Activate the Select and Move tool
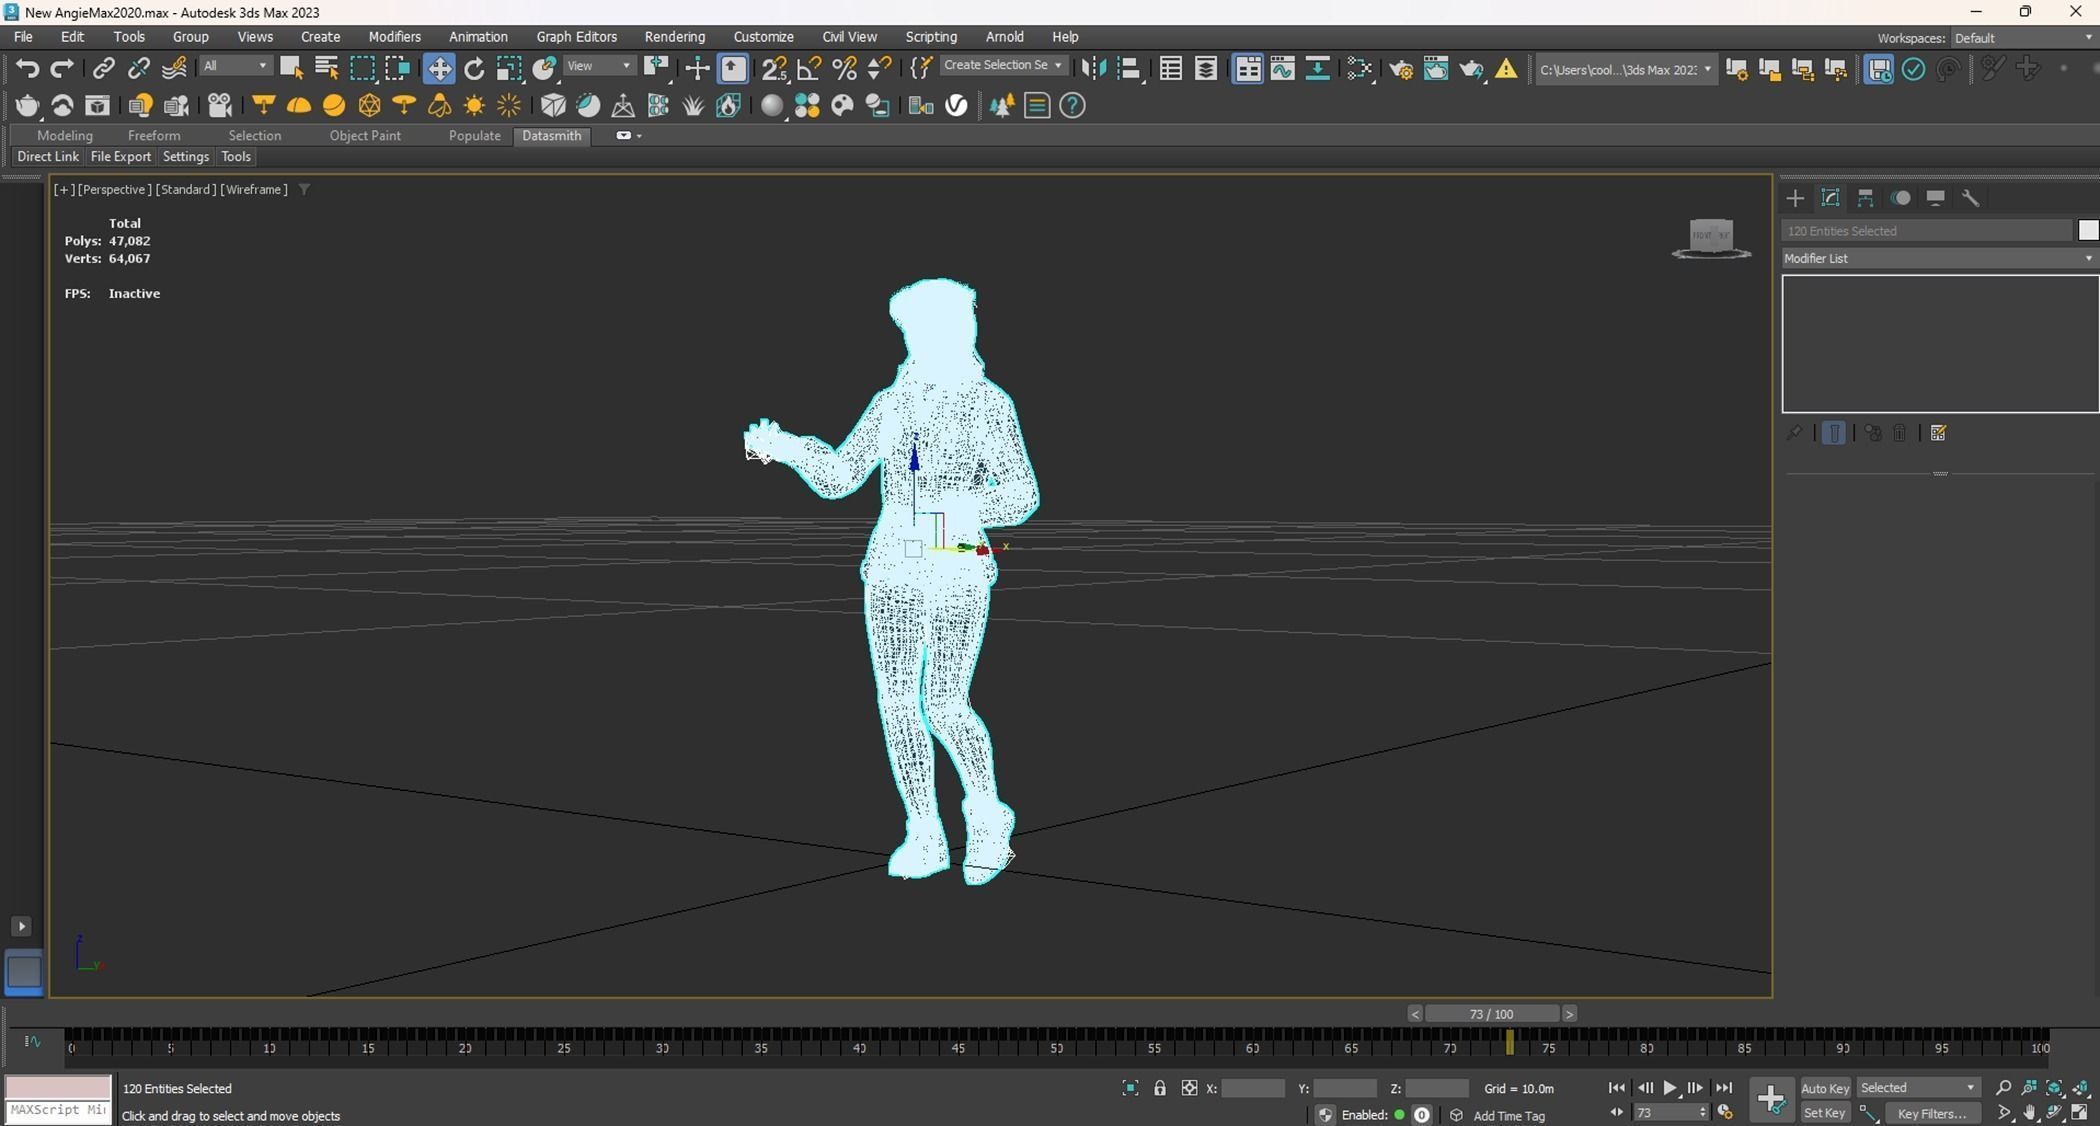 click(x=439, y=68)
